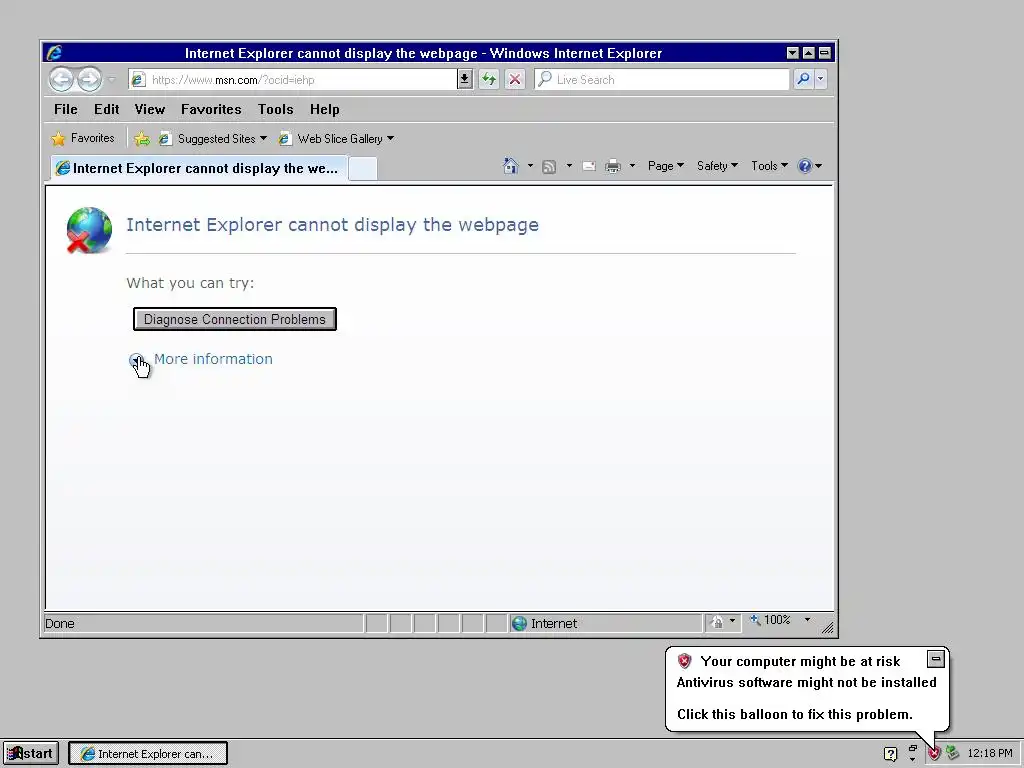Expand the Feeds dropdown arrow
The image size is (1024, 768).
click(569, 166)
